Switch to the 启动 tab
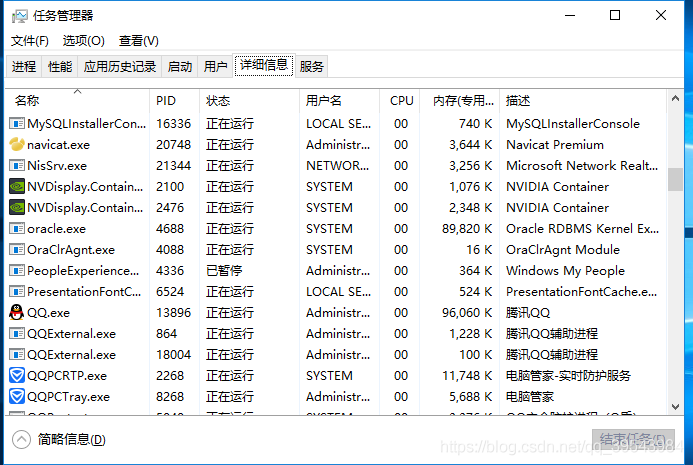Viewport: 693px width, 465px height. [180, 67]
